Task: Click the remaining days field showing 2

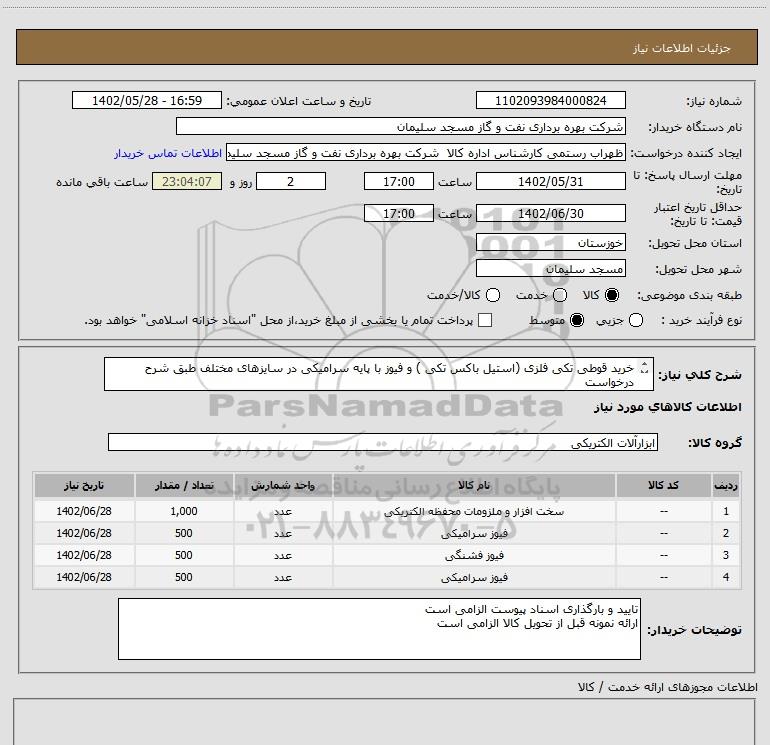Action: [x=291, y=181]
